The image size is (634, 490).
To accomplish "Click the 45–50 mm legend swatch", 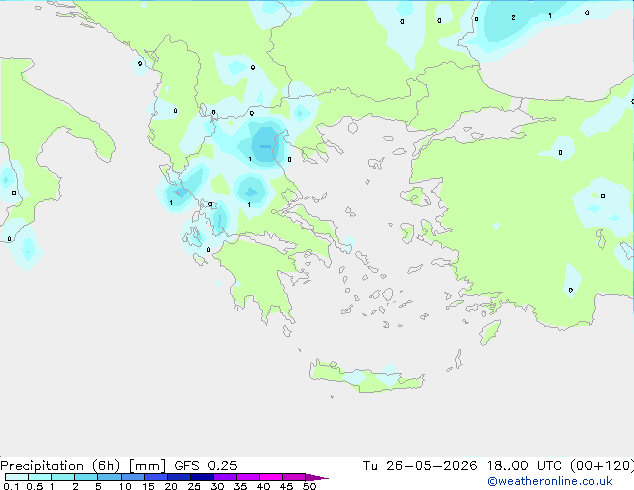I will click(294, 477).
